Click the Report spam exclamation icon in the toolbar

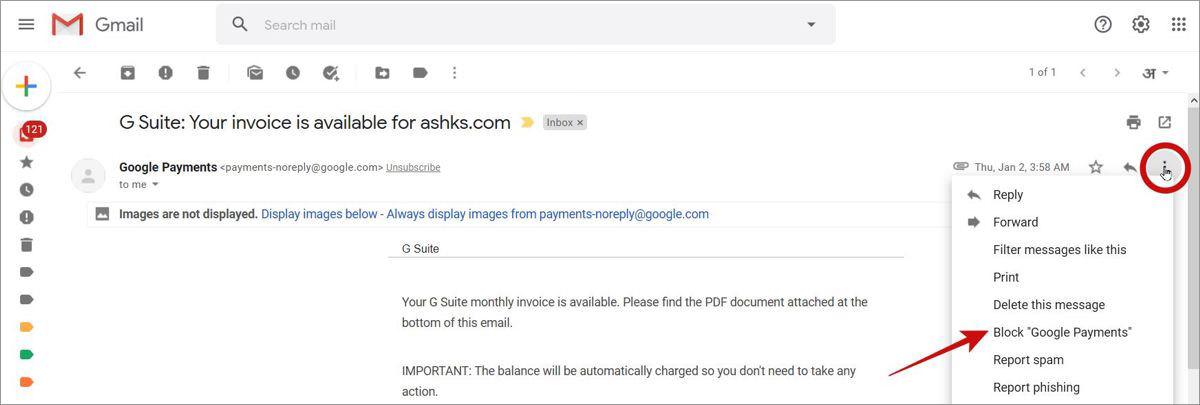(165, 73)
